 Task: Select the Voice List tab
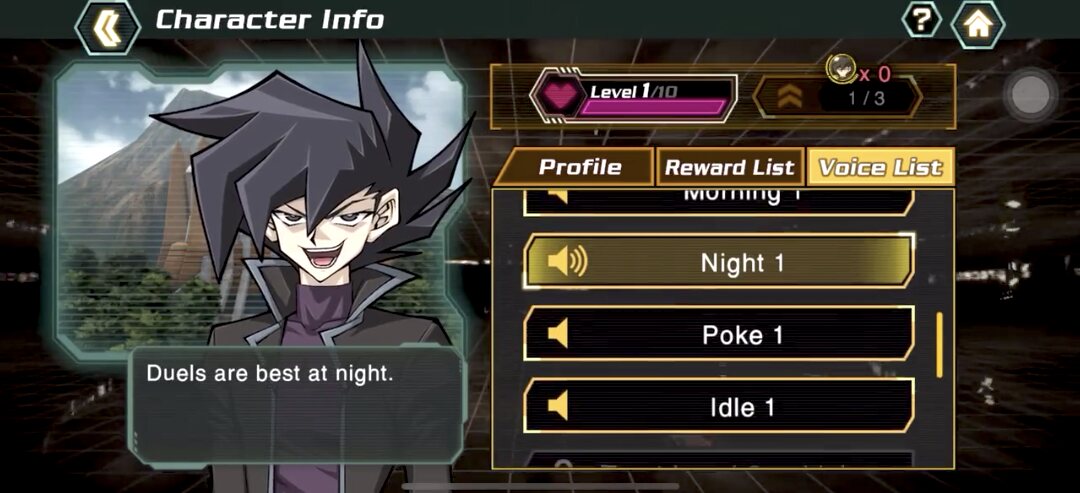(880, 167)
